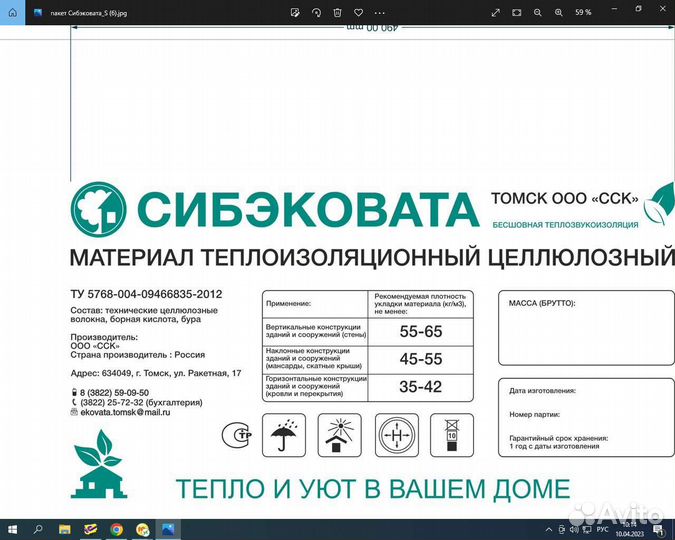The width and height of the screenshot is (675, 540).
Task: Click the ТОМСК ООО «ССК» text
Action: [565, 199]
